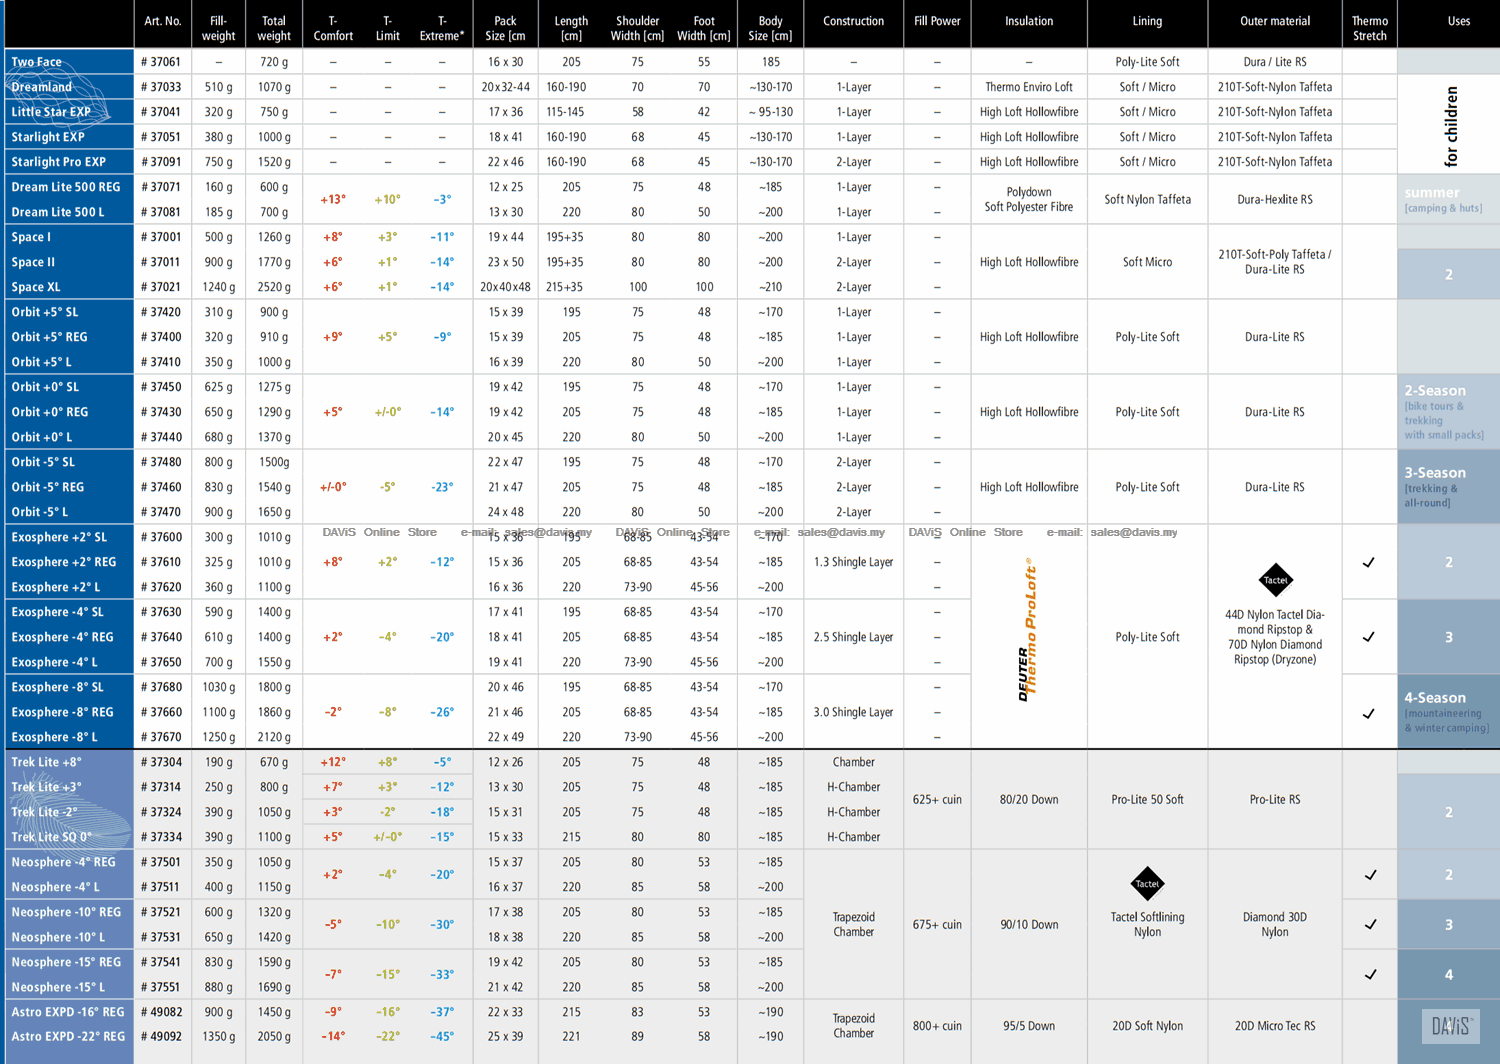Click the 'Uses' column header
Image resolution: width=1500 pixels, height=1064 pixels.
[x=1459, y=21]
